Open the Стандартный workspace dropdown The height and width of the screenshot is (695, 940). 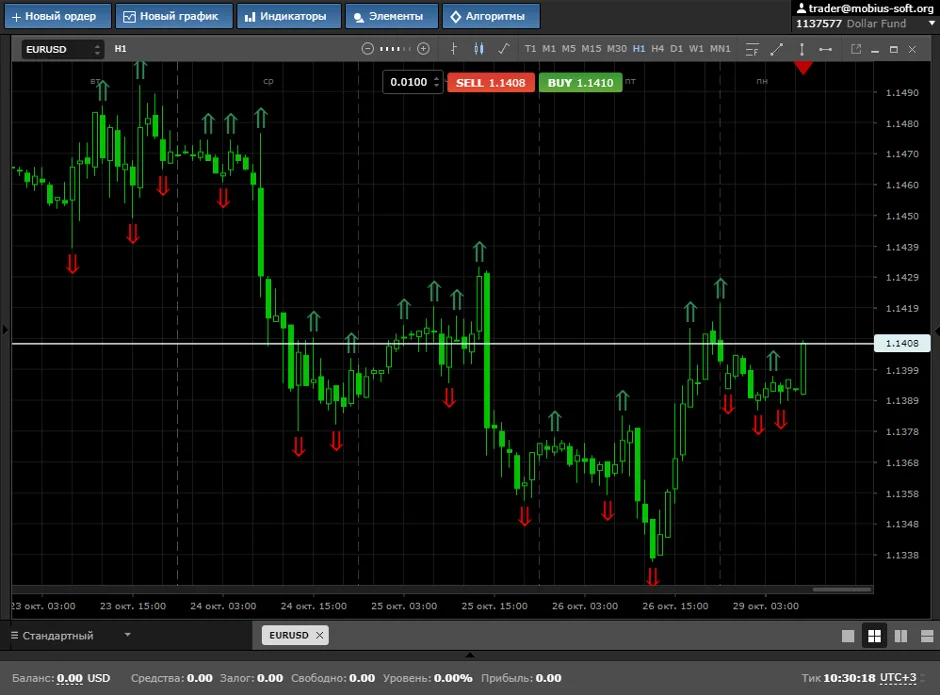click(x=71, y=635)
